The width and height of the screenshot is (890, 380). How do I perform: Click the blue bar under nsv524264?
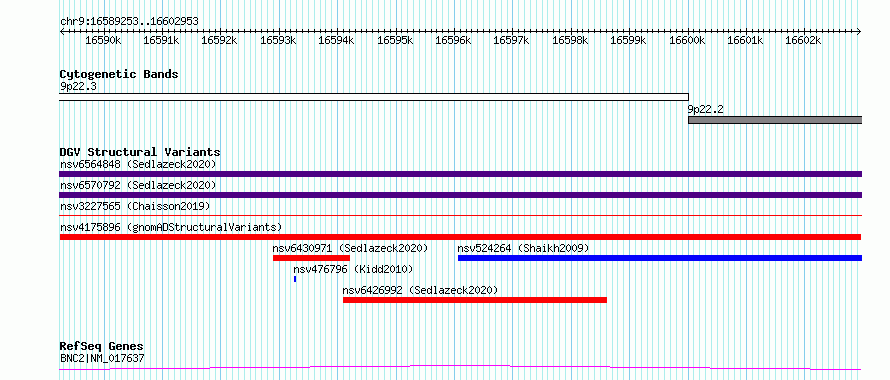pos(660,258)
